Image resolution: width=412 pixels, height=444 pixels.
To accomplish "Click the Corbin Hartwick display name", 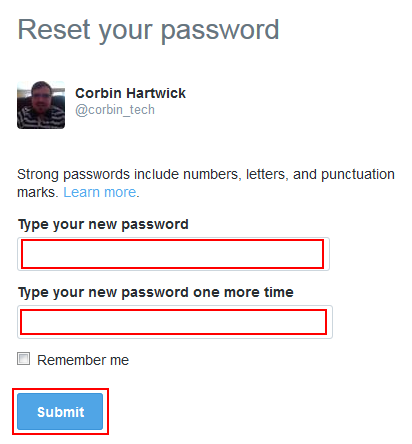I will click(130, 93).
